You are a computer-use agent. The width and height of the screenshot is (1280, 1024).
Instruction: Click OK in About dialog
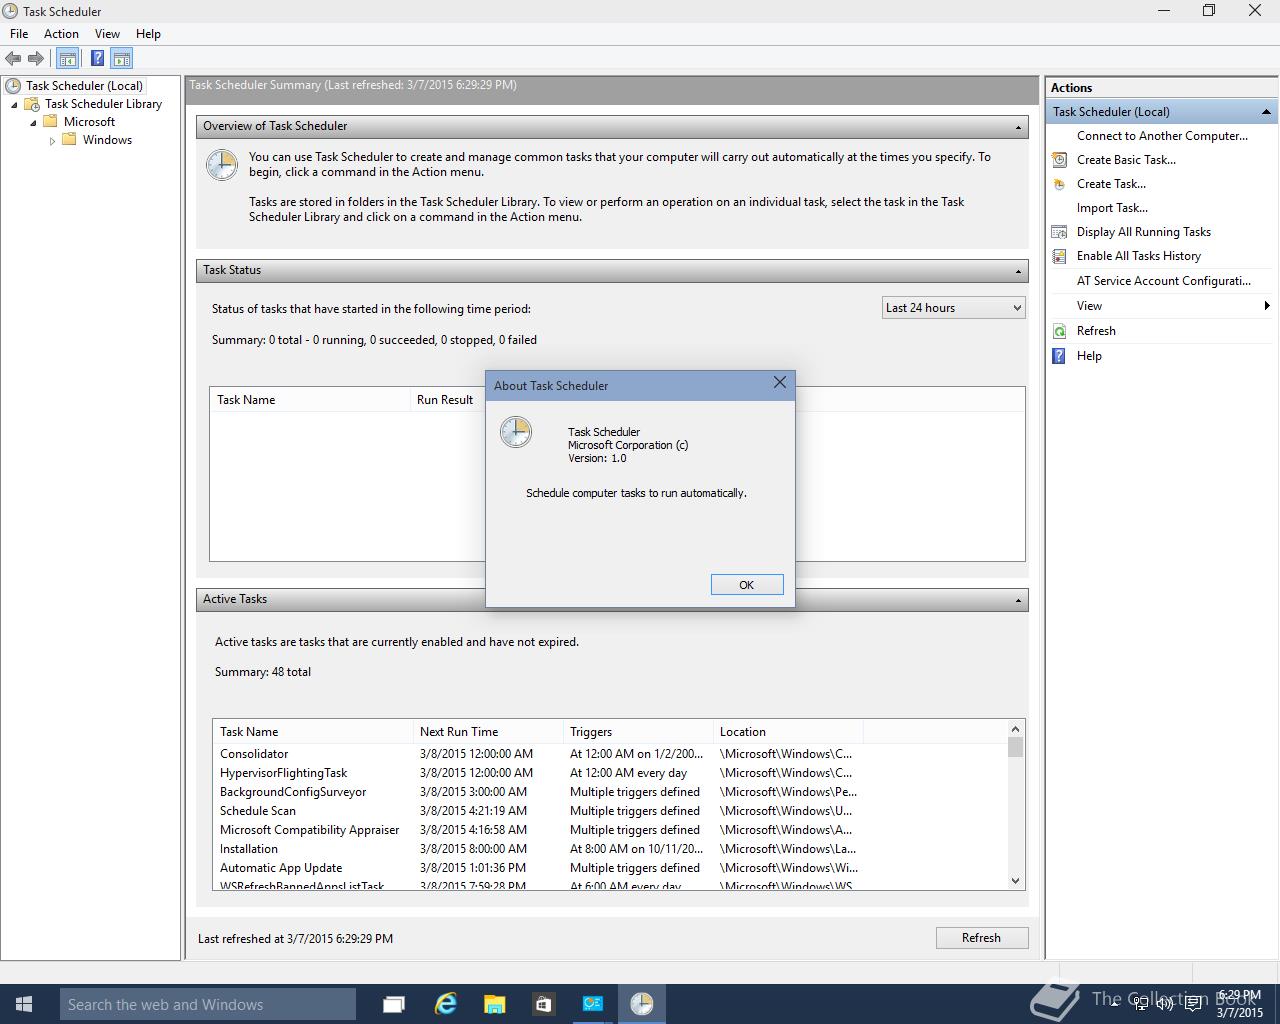click(747, 585)
